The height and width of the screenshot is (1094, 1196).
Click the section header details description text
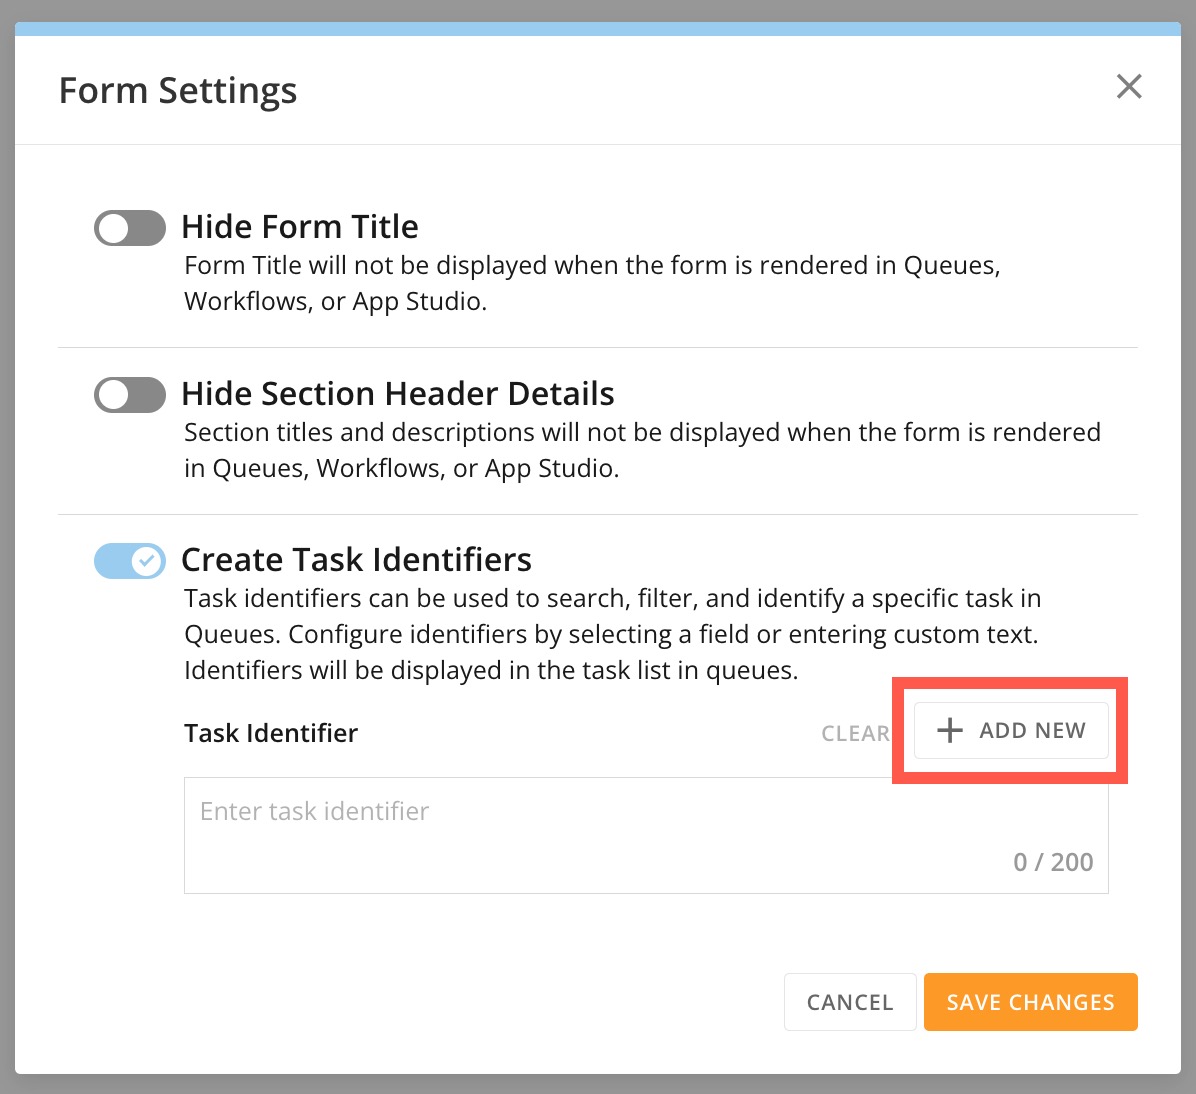pyautogui.click(x=642, y=450)
